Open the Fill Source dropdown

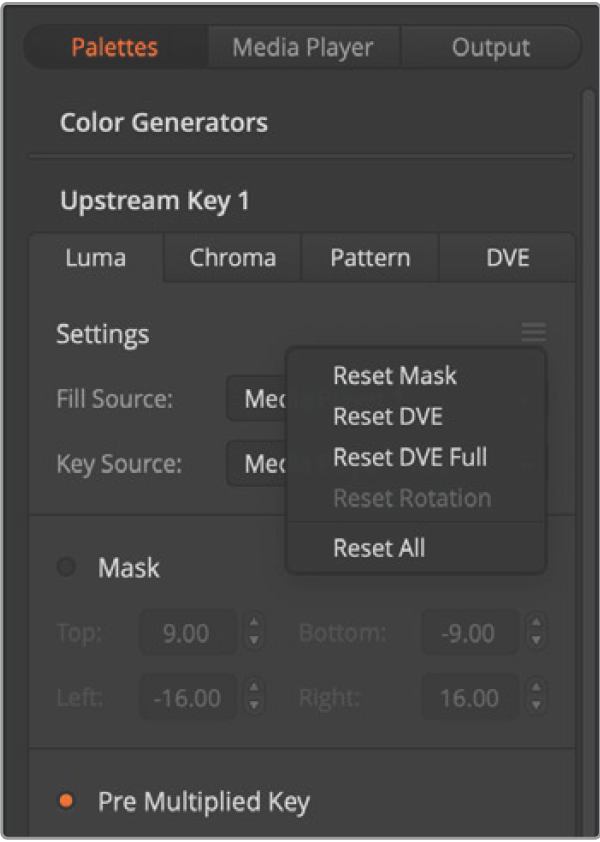[x=256, y=400]
